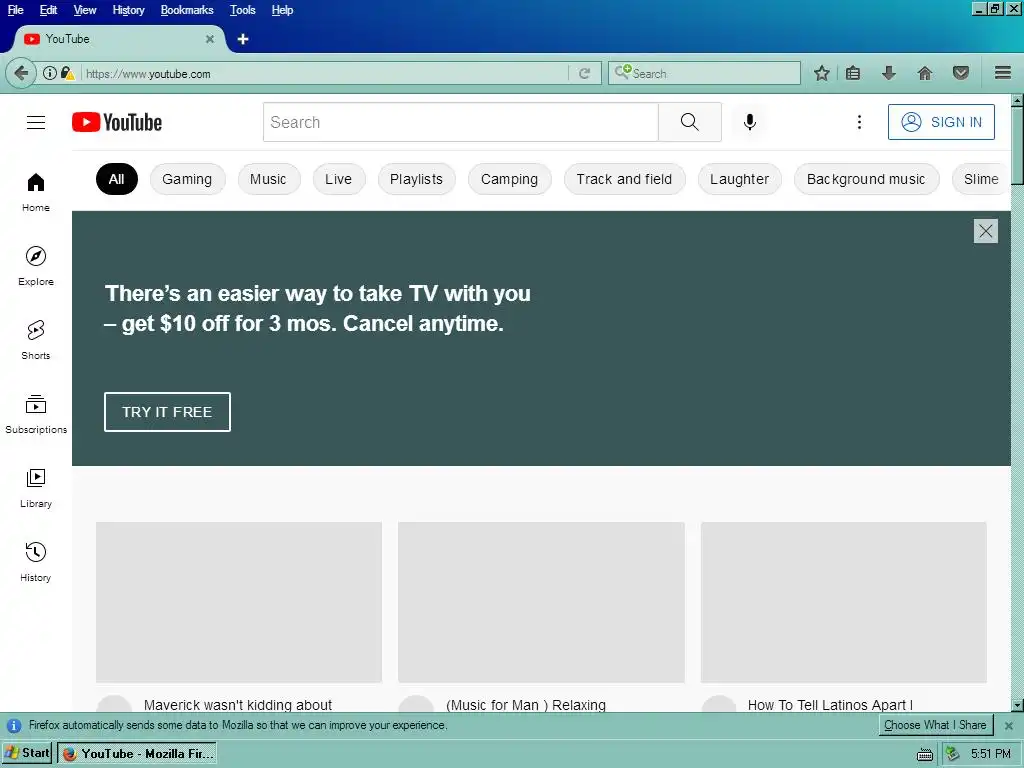The width and height of the screenshot is (1024, 768).
Task: Click the taskbar clock showing 5:51 PM
Action: [991, 754]
